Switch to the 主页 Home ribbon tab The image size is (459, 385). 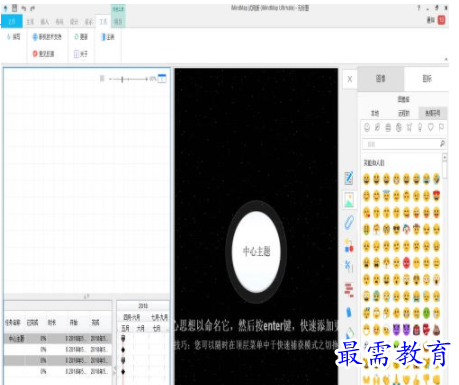30,22
